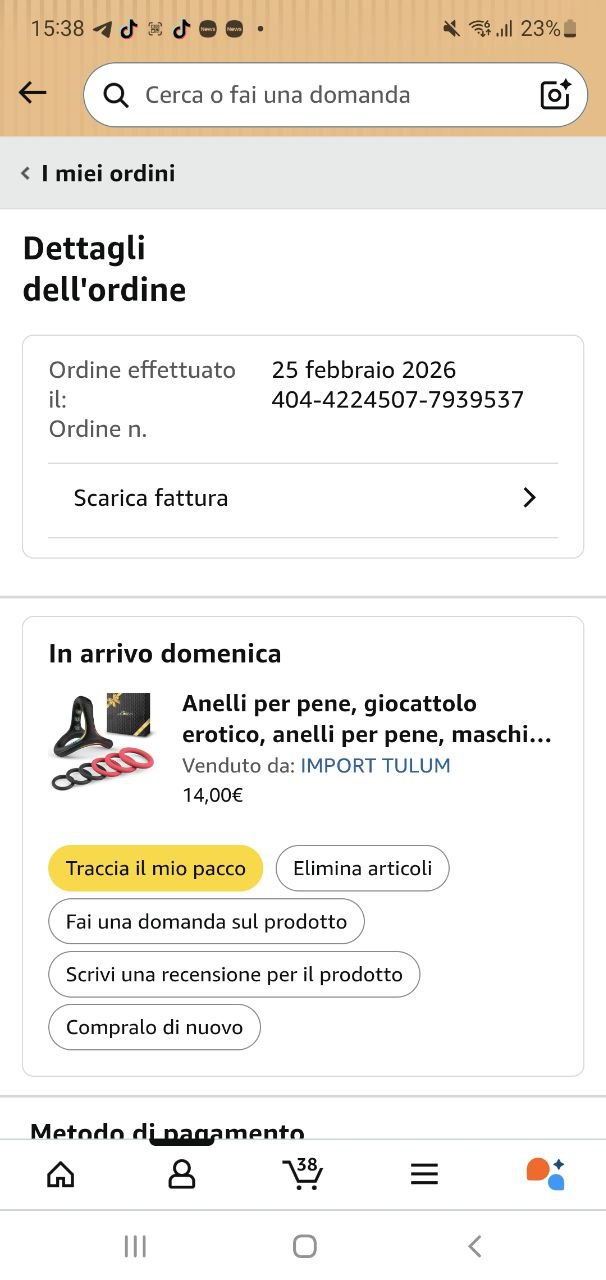
Task: Open Android recent apps button
Action: pyautogui.click(x=135, y=1245)
